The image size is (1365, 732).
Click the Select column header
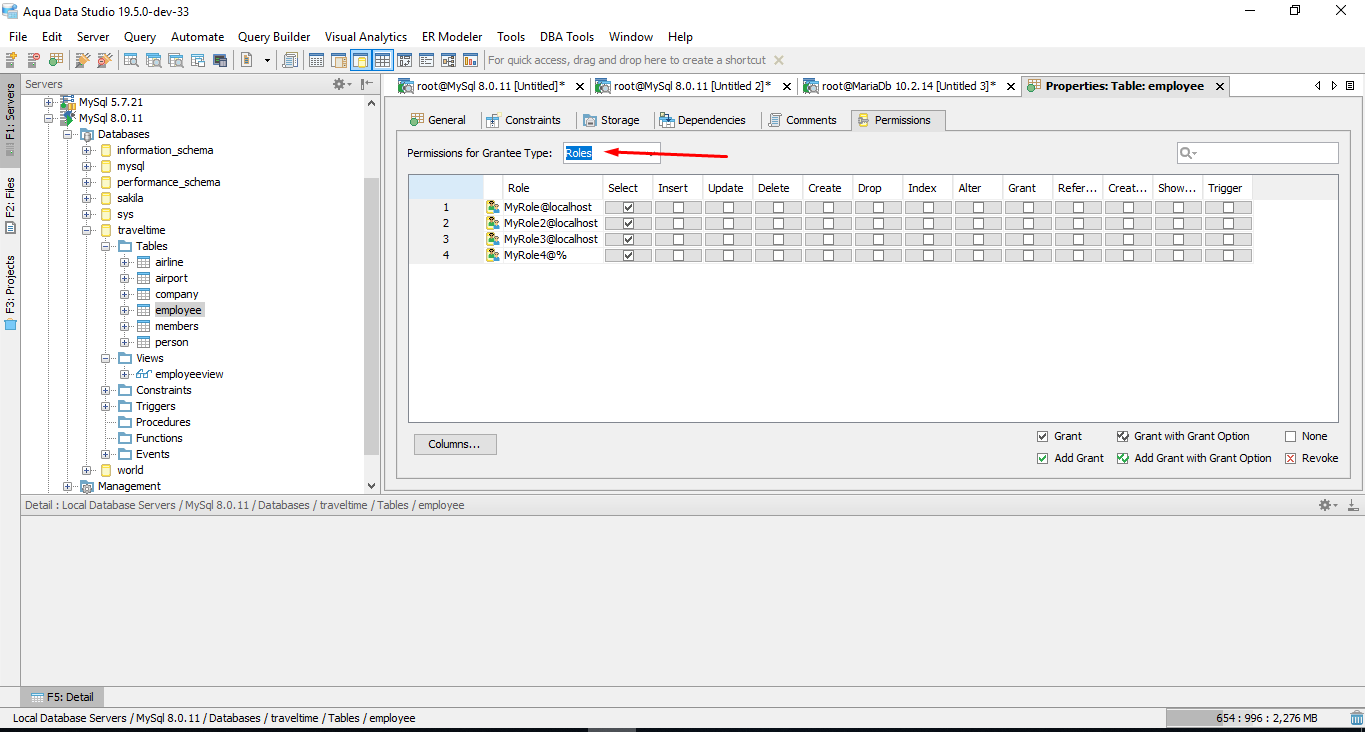tap(628, 188)
